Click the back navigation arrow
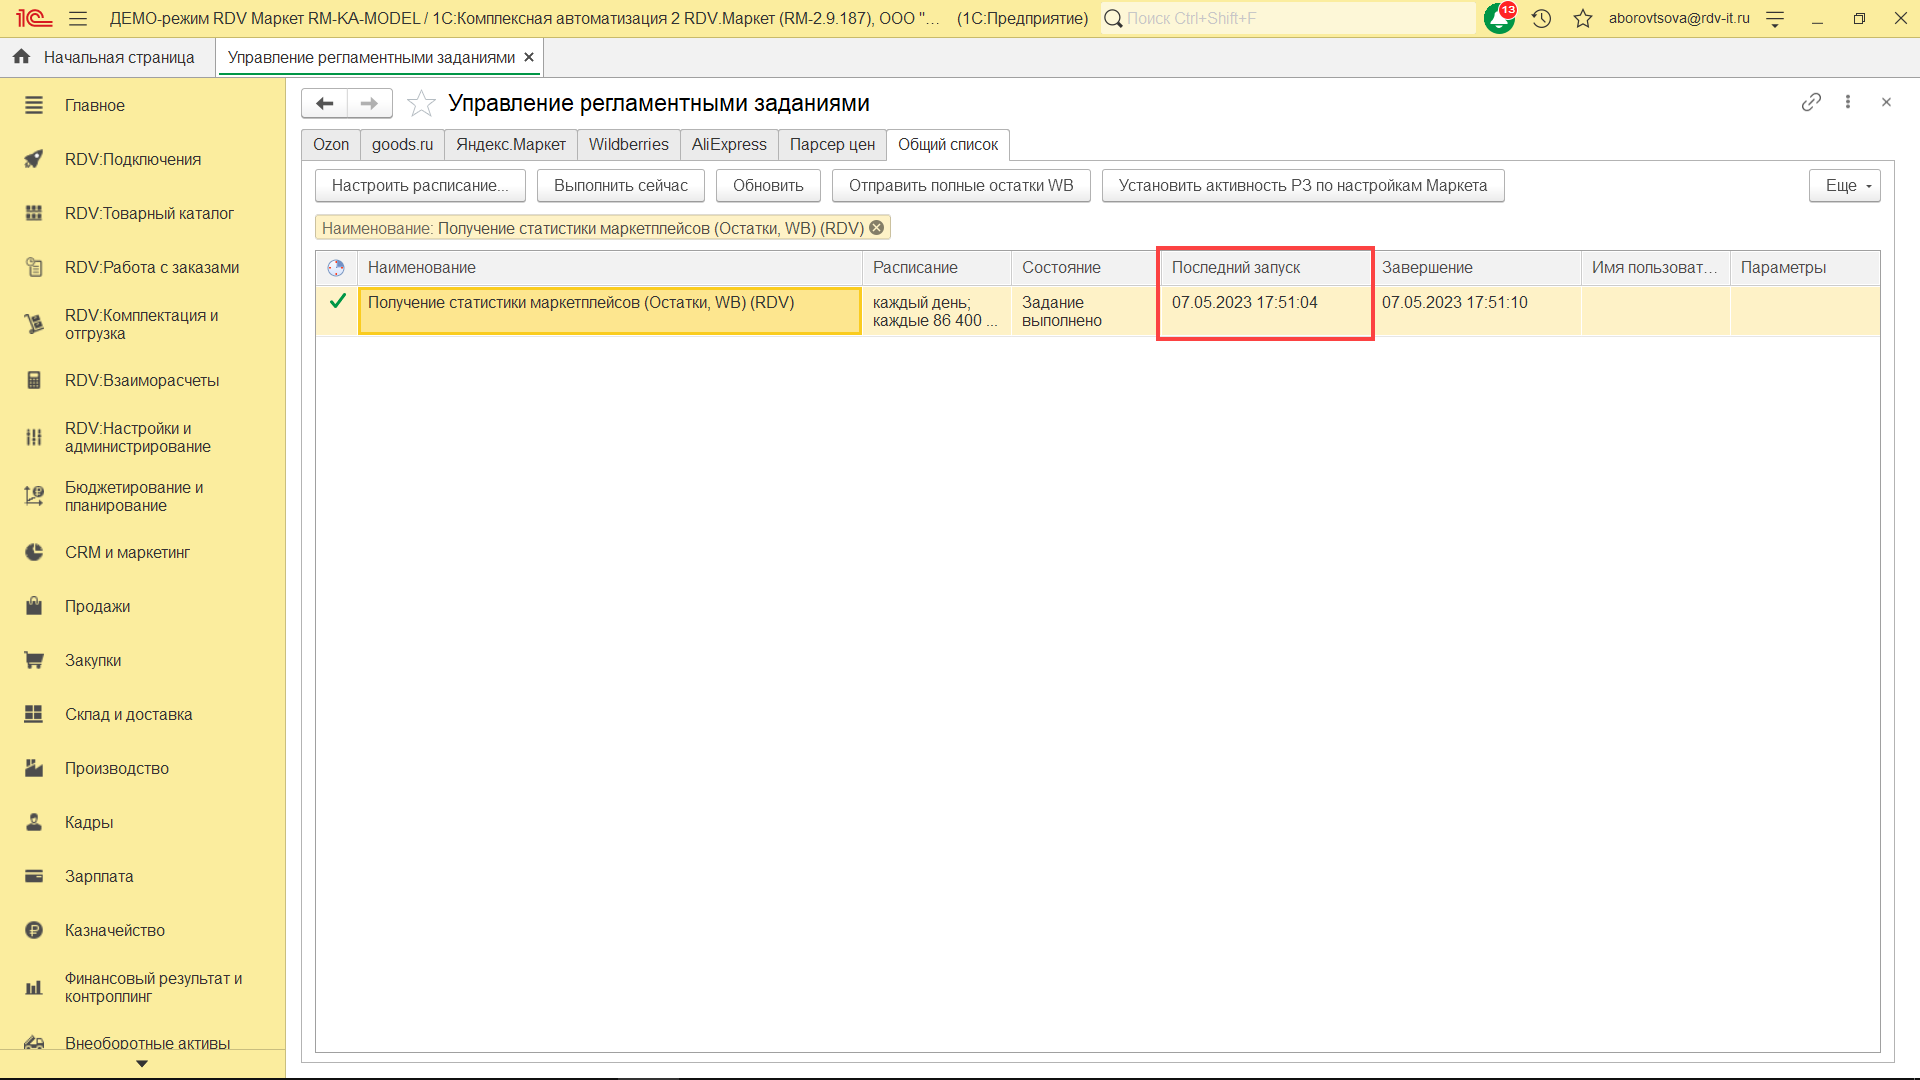 pyautogui.click(x=324, y=103)
